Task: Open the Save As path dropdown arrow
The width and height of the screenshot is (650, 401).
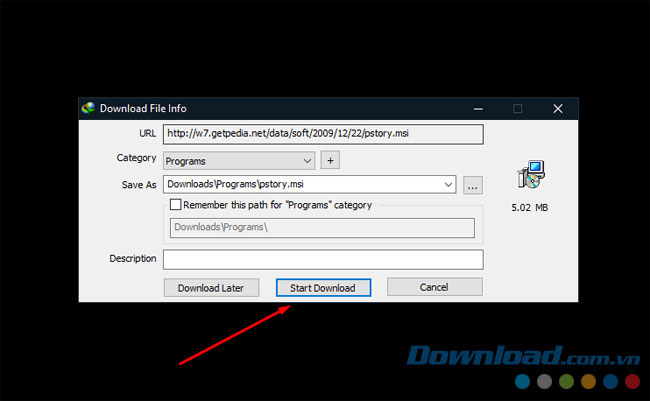Action: tap(449, 184)
